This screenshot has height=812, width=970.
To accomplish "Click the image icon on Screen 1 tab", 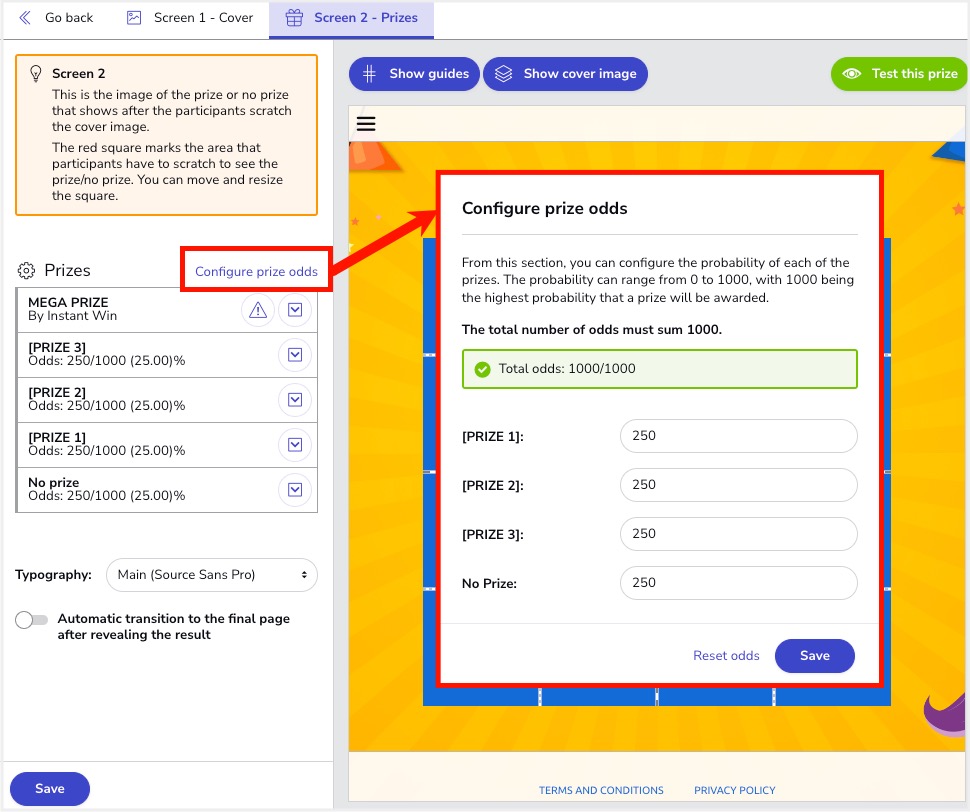I will coord(134,18).
